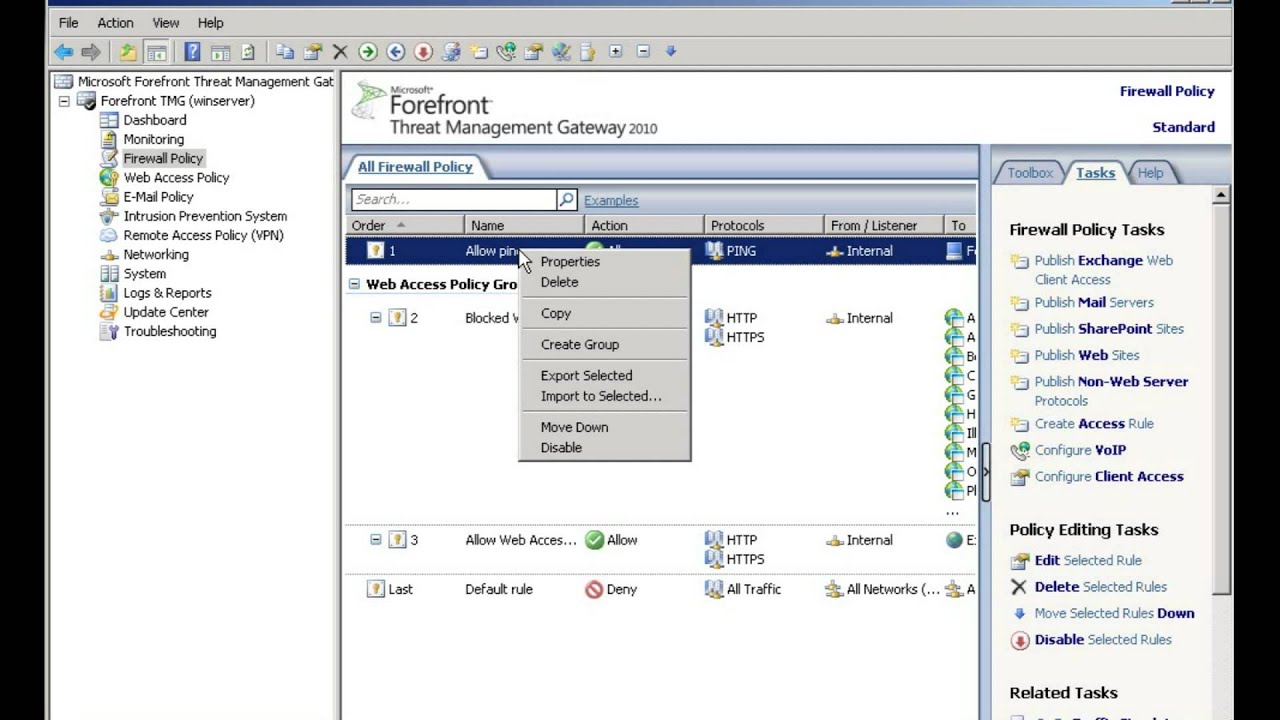Click inside the Search field
This screenshot has height=720, width=1280.
[454, 199]
